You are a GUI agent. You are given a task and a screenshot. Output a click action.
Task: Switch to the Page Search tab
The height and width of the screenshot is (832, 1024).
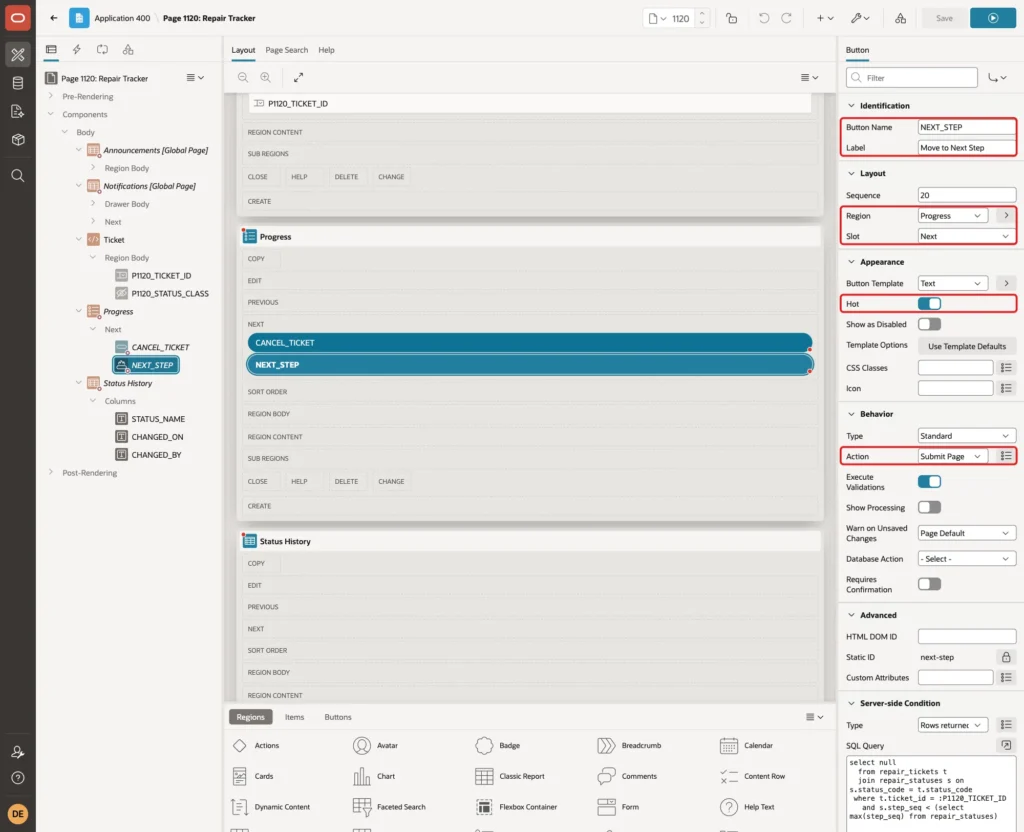point(286,50)
